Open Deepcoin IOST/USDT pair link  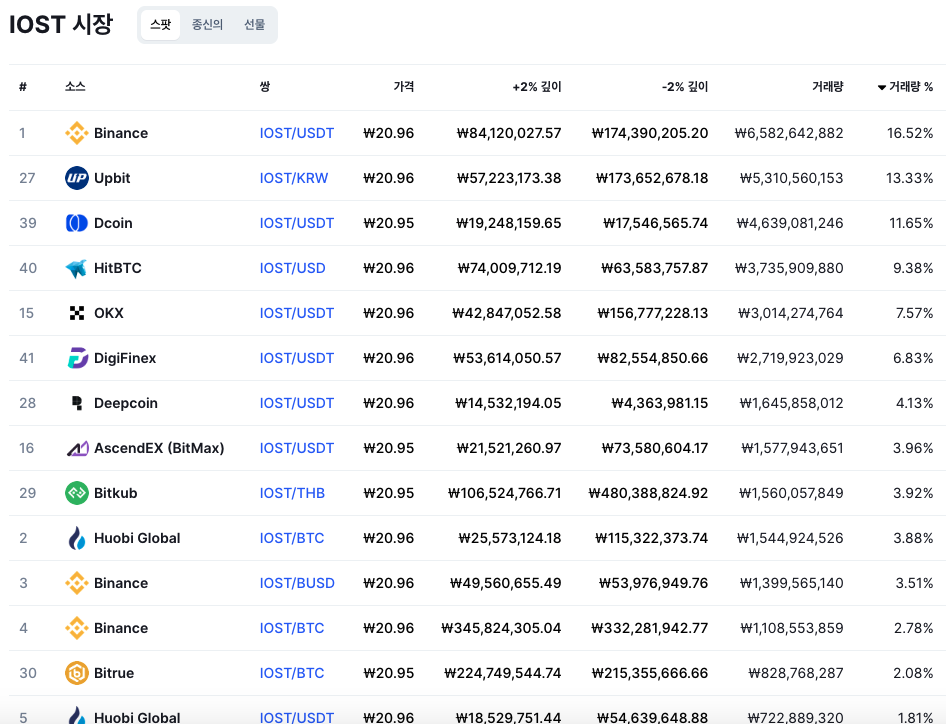[297, 403]
